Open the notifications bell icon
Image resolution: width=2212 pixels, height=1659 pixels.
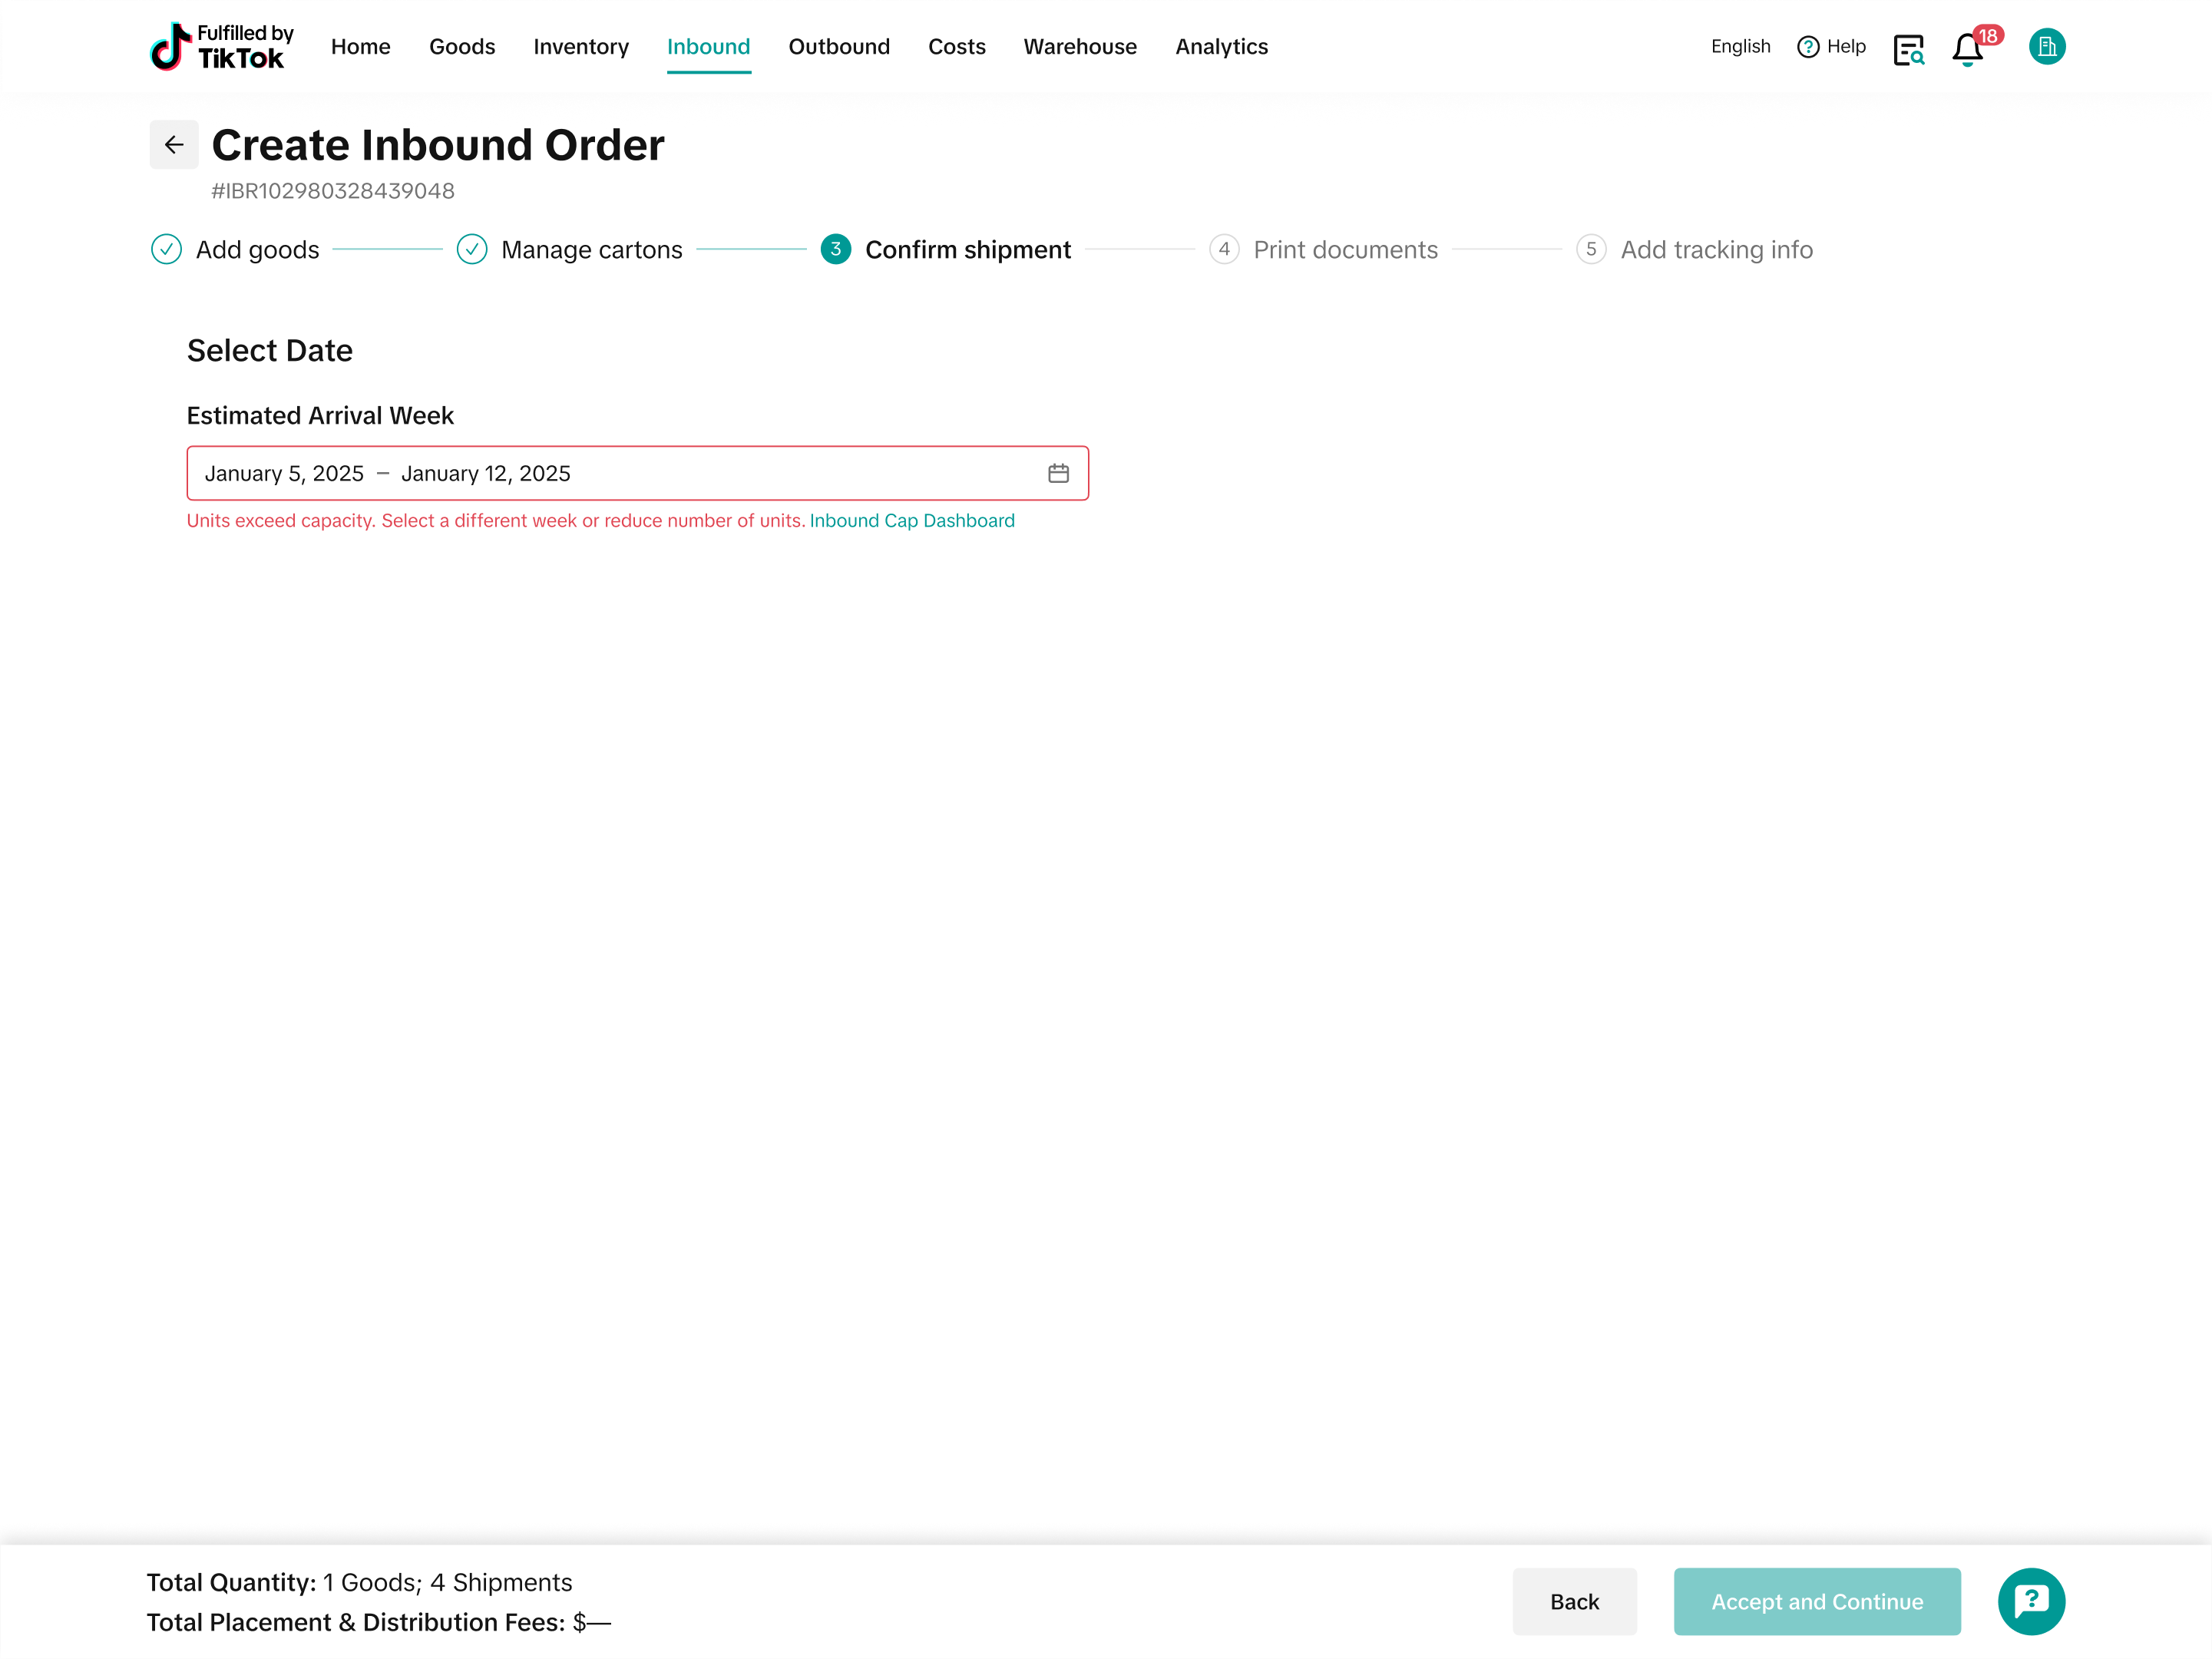[x=1966, y=48]
